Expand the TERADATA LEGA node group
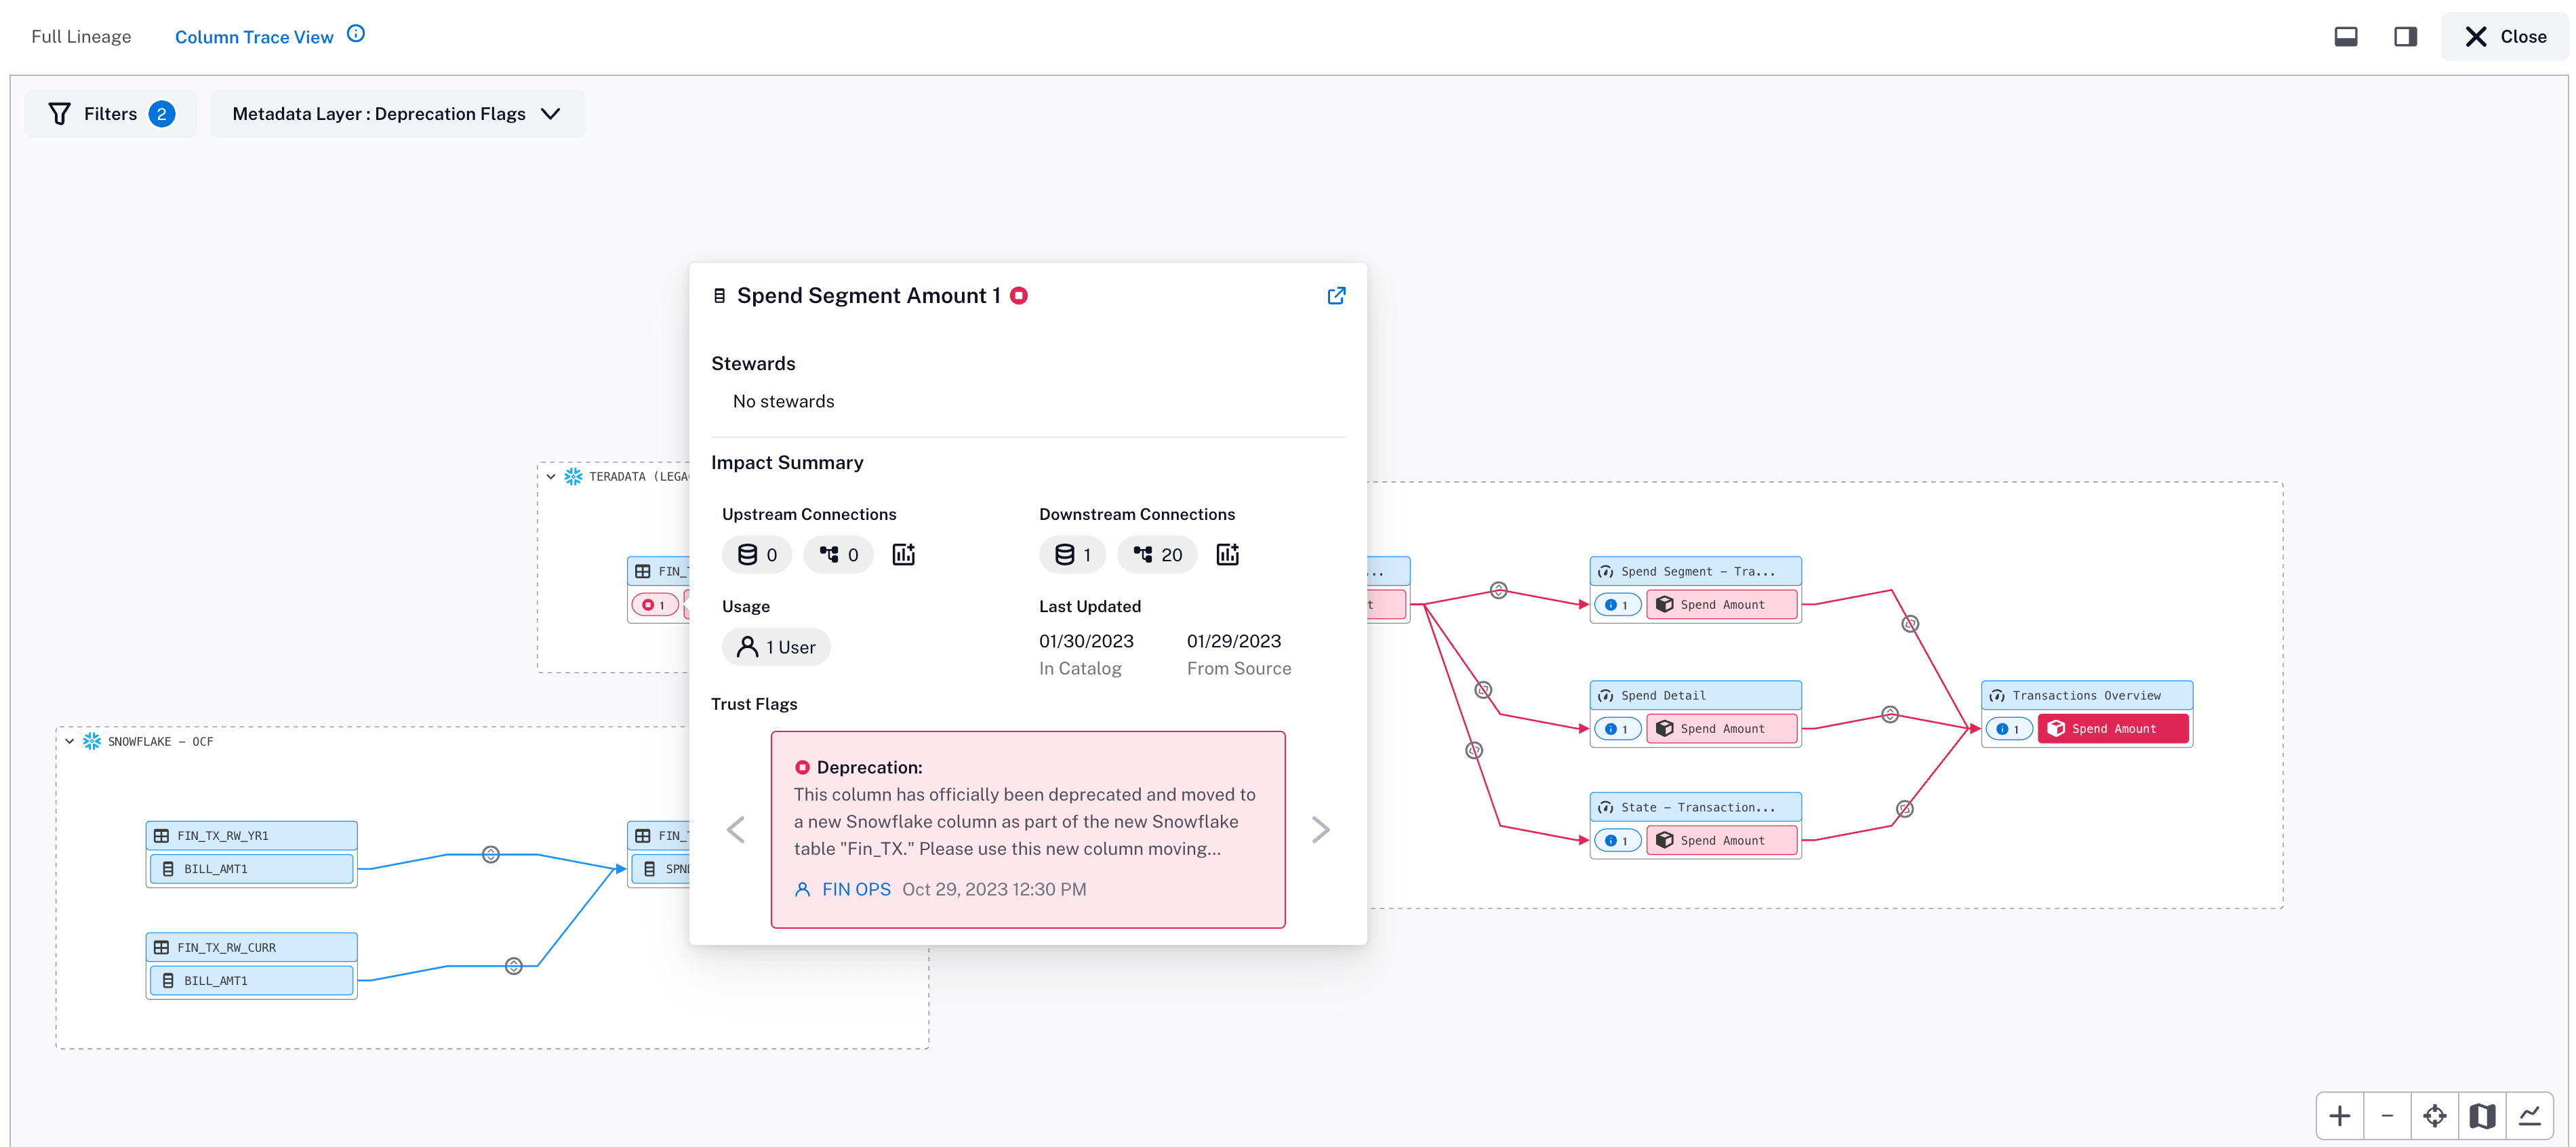The width and height of the screenshot is (2576, 1147). click(552, 477)
